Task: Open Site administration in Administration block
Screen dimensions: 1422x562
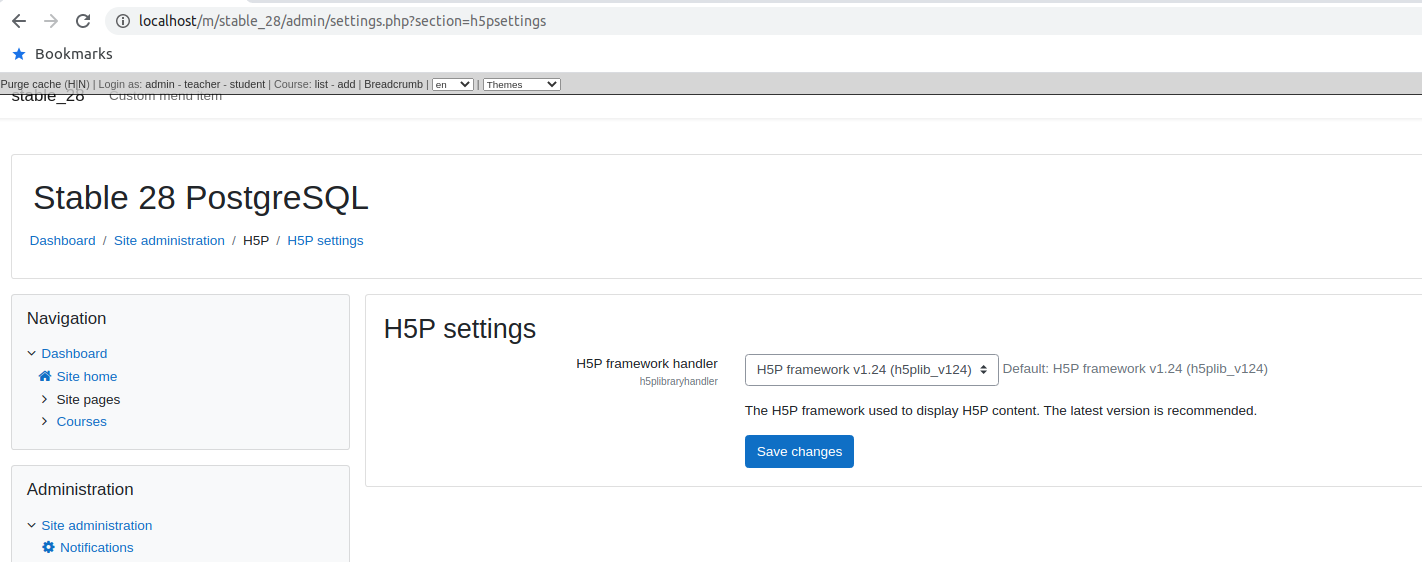Action: (97, 525)
